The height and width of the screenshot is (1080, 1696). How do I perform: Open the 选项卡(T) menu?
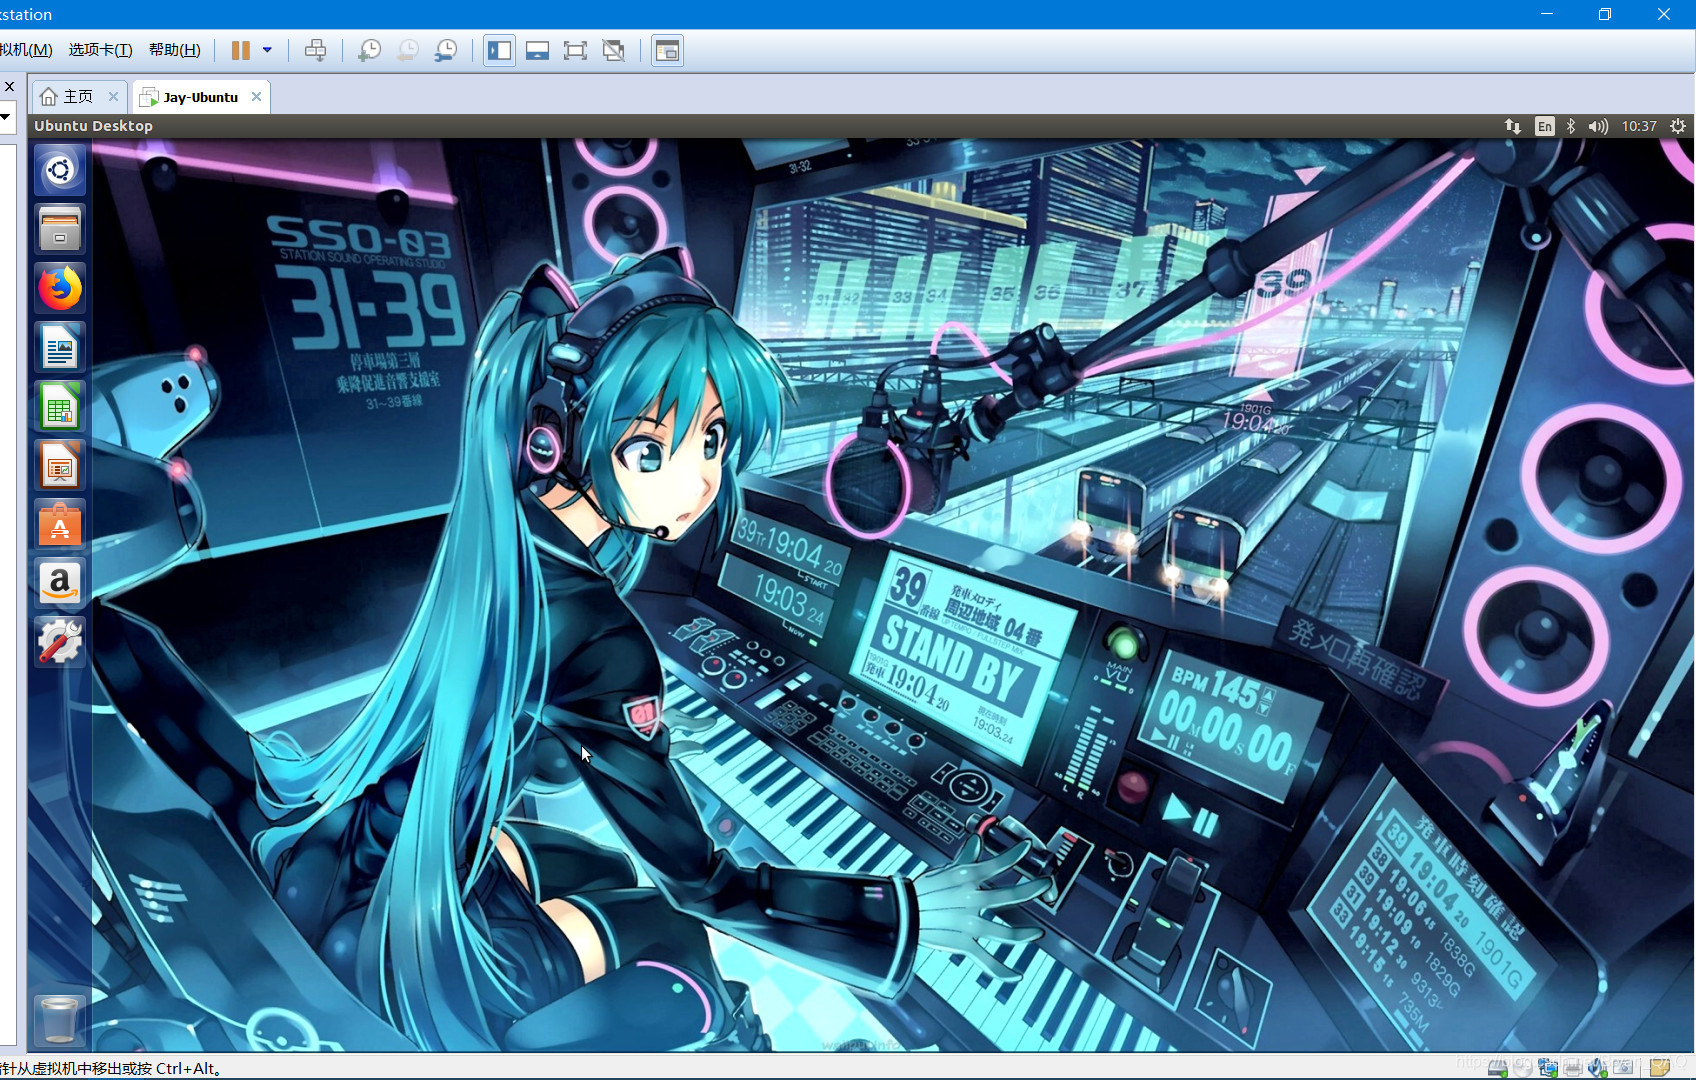100,50
